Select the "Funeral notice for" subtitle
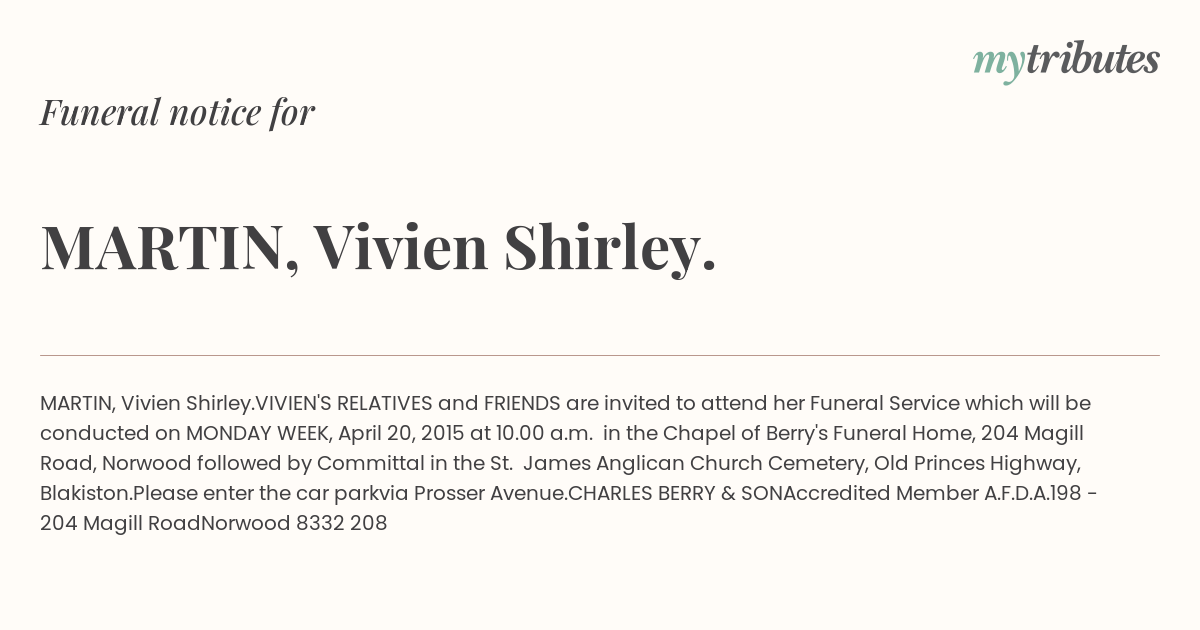 (177, 112)
